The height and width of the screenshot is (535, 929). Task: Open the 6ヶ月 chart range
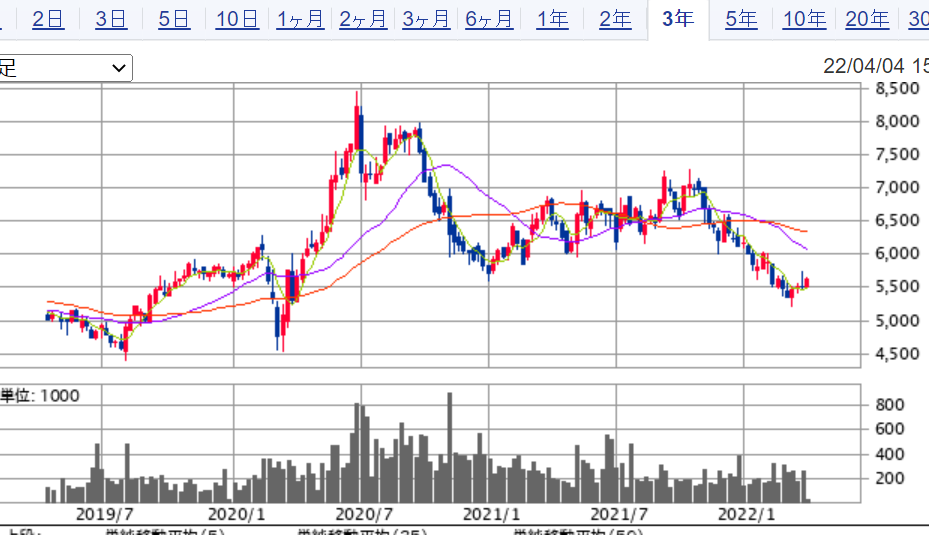[x=489, y=20]
